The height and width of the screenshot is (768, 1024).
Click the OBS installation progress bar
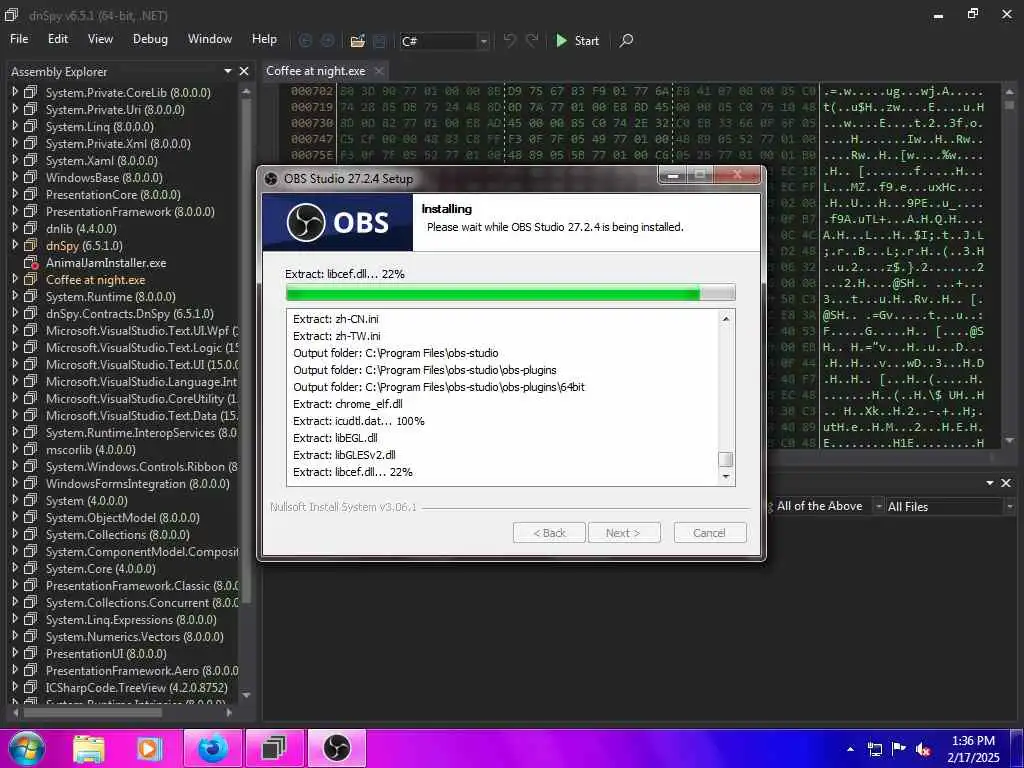511,293
